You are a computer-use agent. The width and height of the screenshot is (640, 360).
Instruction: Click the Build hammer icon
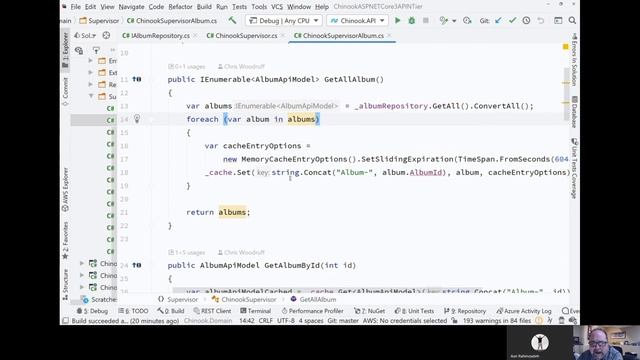click(x=232, y=20)
